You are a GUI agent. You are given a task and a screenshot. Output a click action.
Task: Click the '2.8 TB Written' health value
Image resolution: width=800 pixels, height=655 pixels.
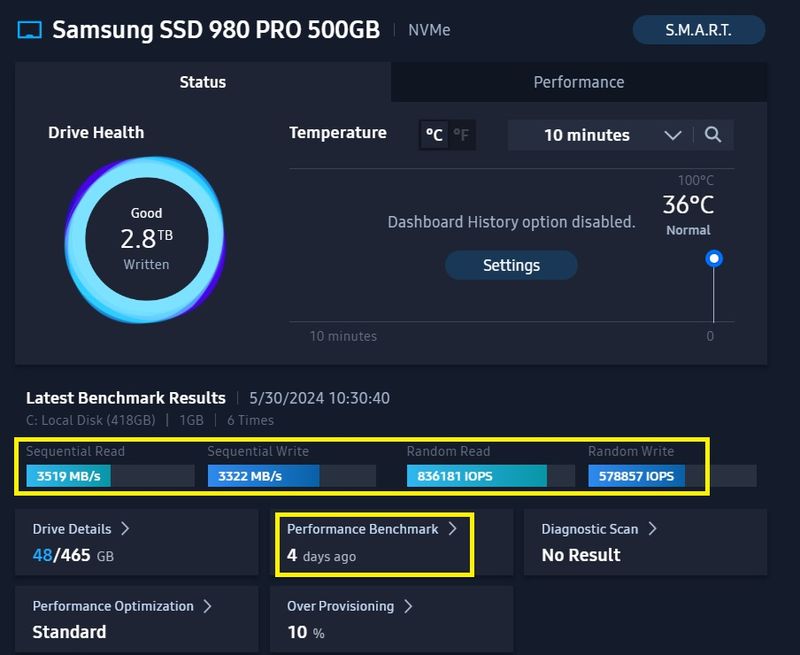tap(146, 247)
